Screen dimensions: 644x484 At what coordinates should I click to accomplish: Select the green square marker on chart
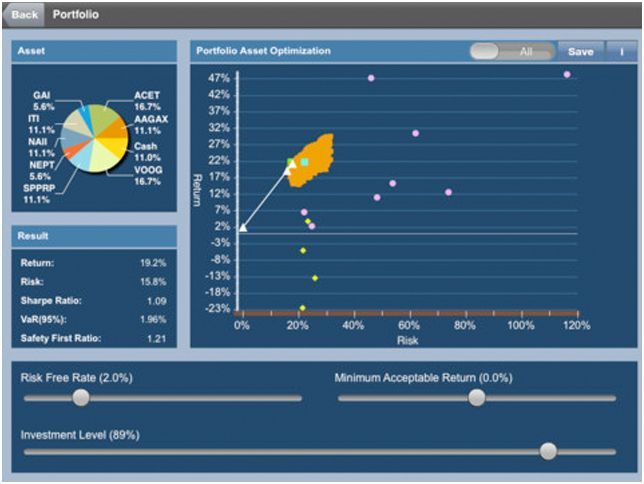(291, 162)
